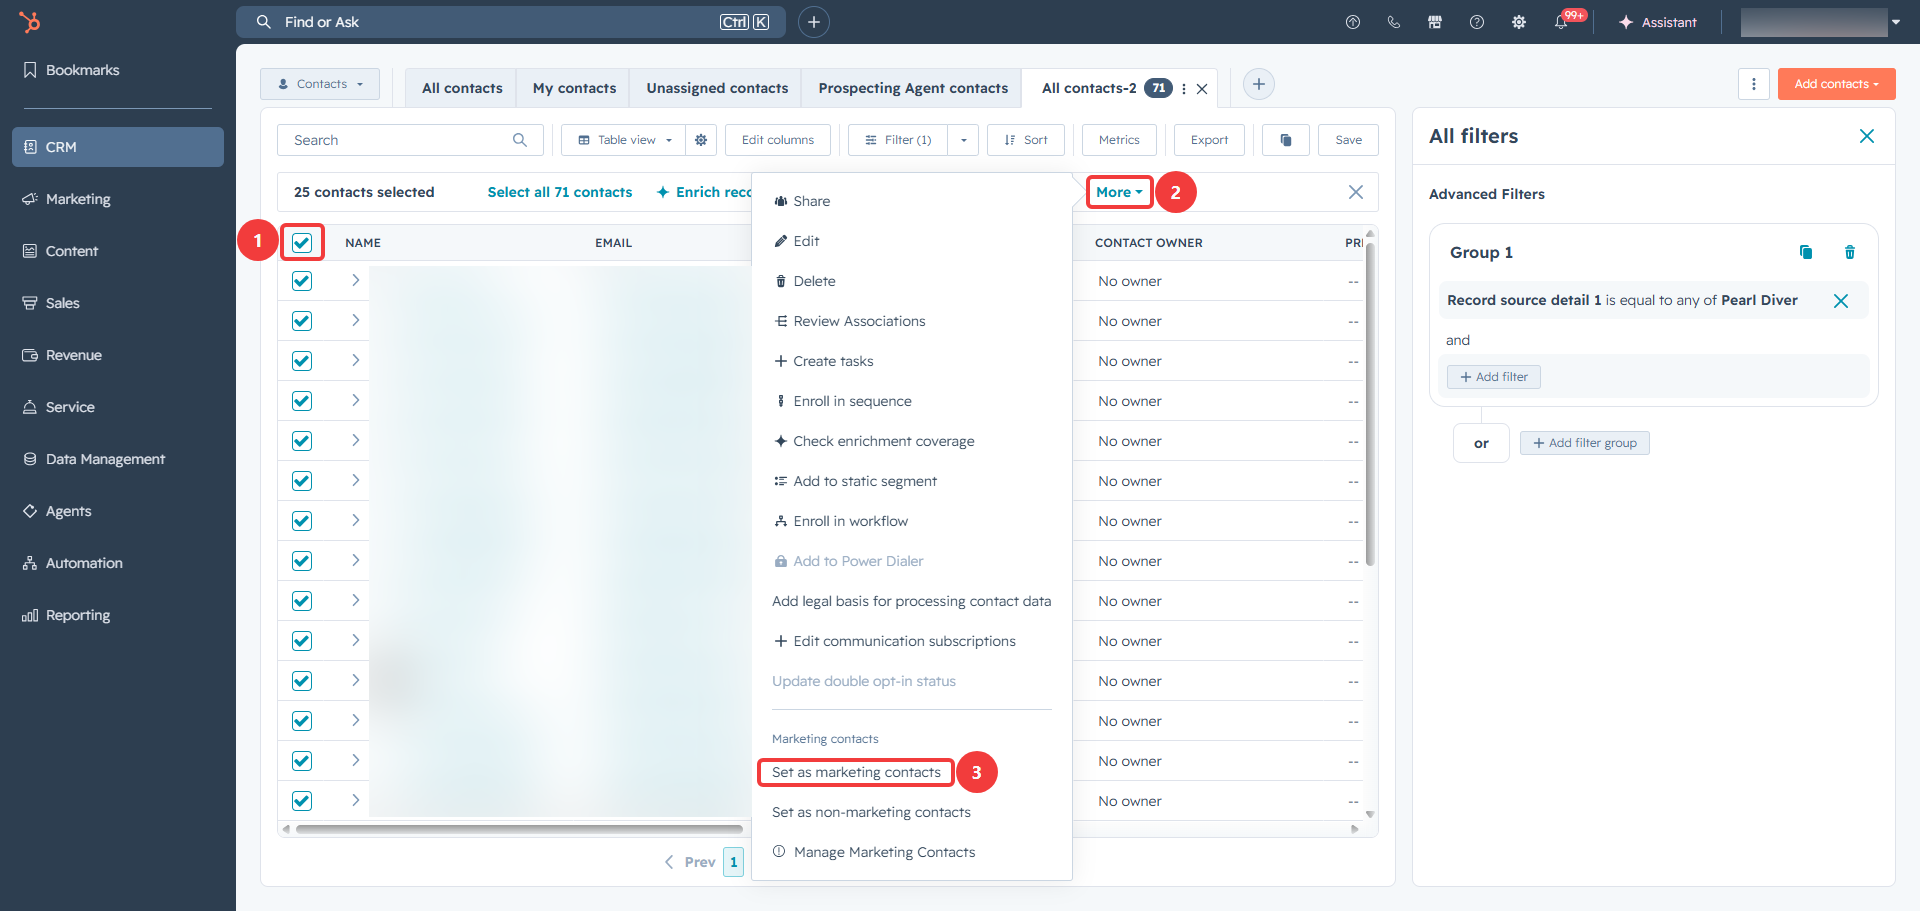Select Enroll in sequence

coord(912,401)
